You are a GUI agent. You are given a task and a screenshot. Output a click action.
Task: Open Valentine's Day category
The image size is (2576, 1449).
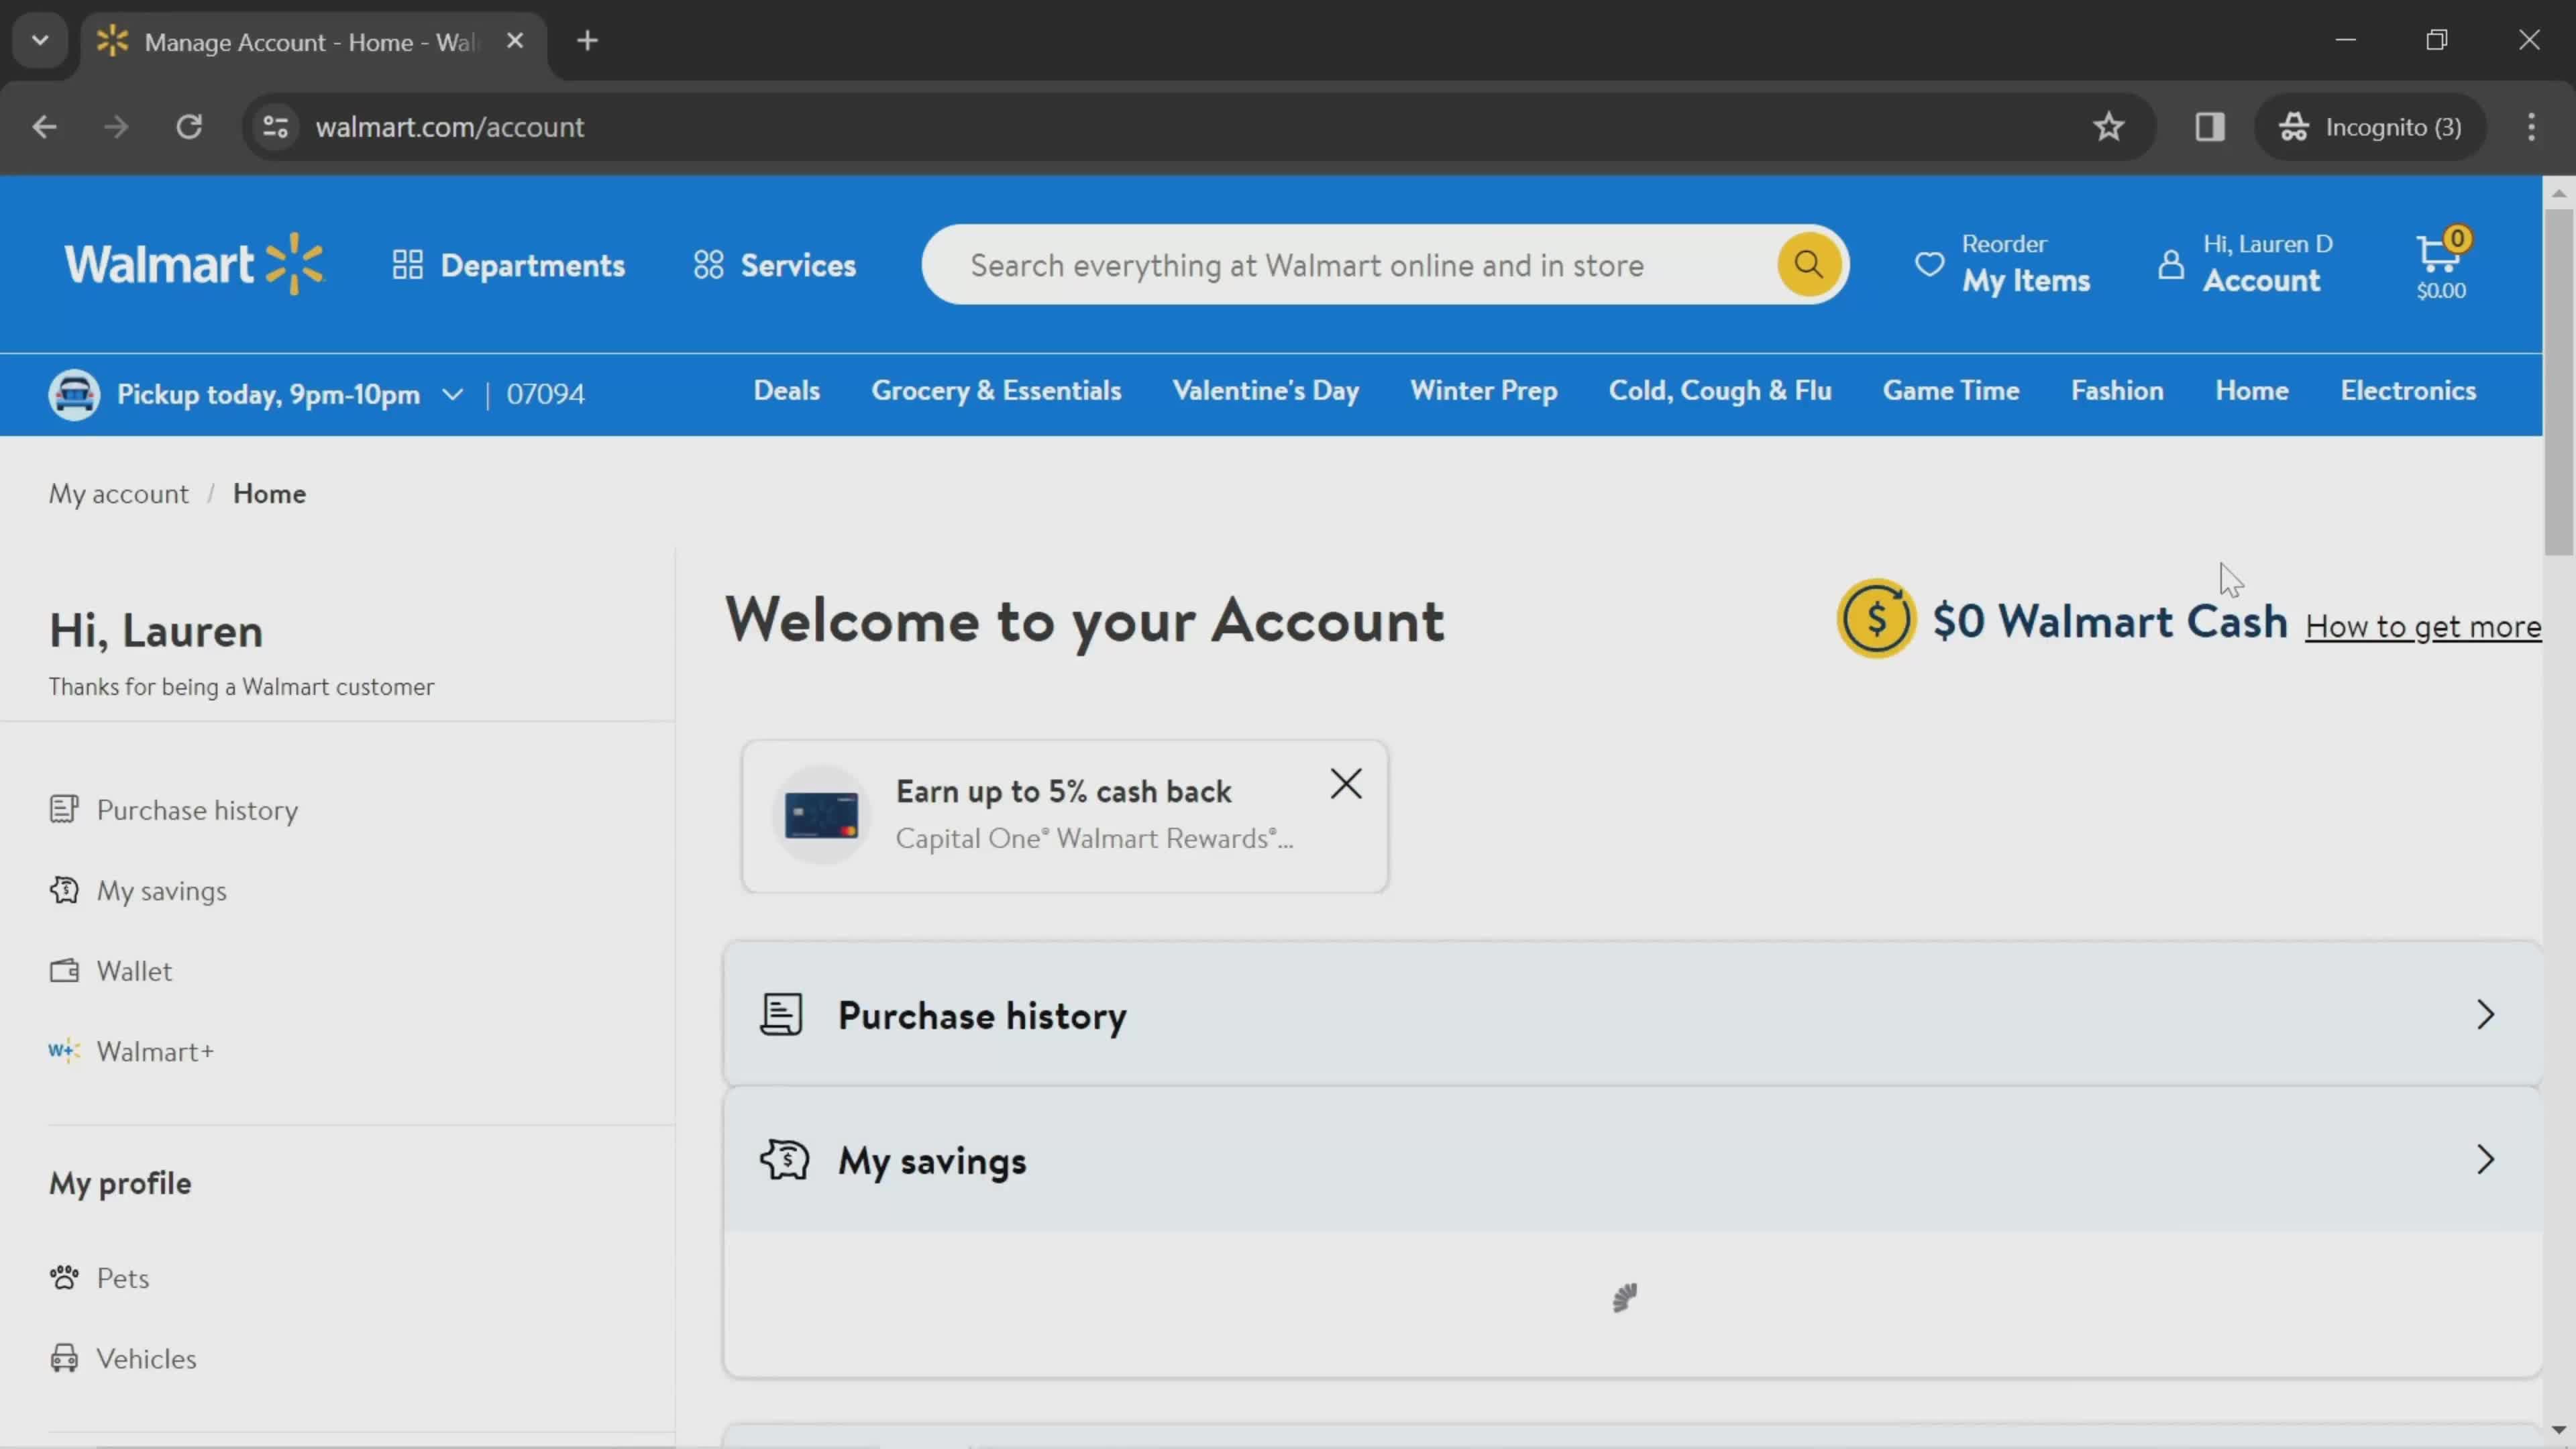point(1265,391)
